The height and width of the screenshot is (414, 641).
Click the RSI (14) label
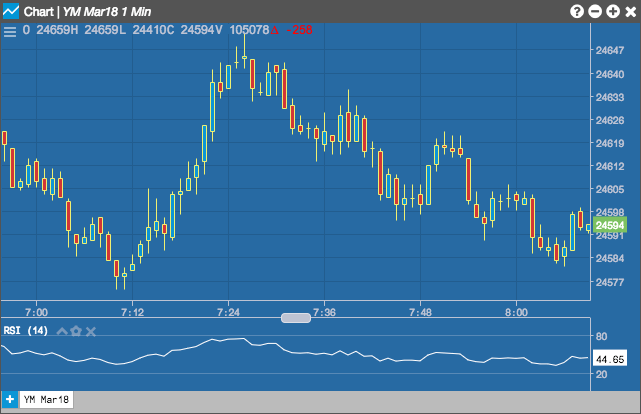coord(25,330)
